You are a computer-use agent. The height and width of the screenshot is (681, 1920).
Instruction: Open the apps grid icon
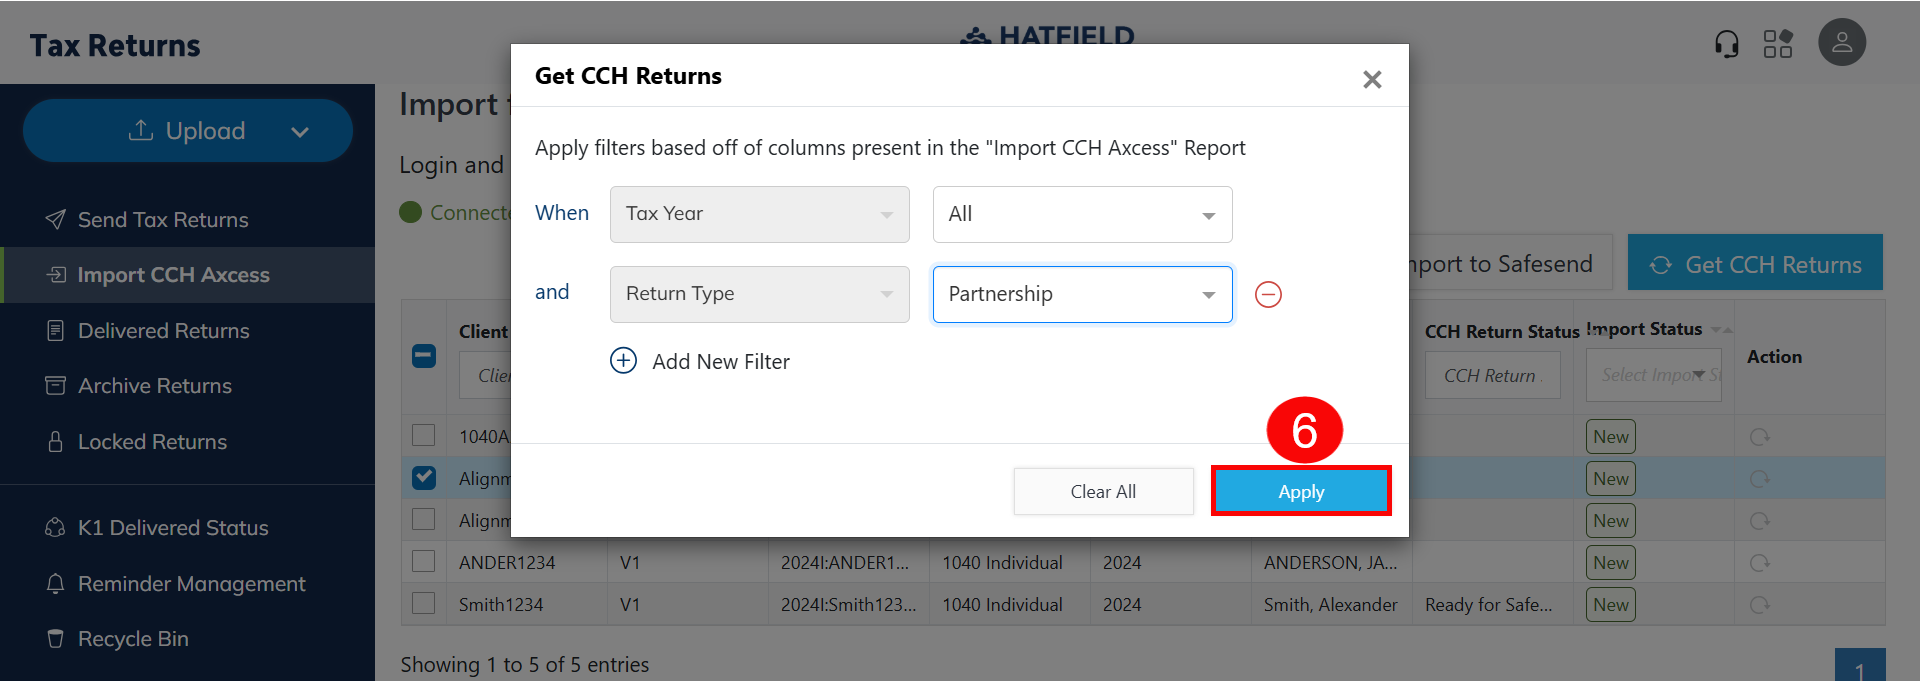click(x=1777, y=44)
